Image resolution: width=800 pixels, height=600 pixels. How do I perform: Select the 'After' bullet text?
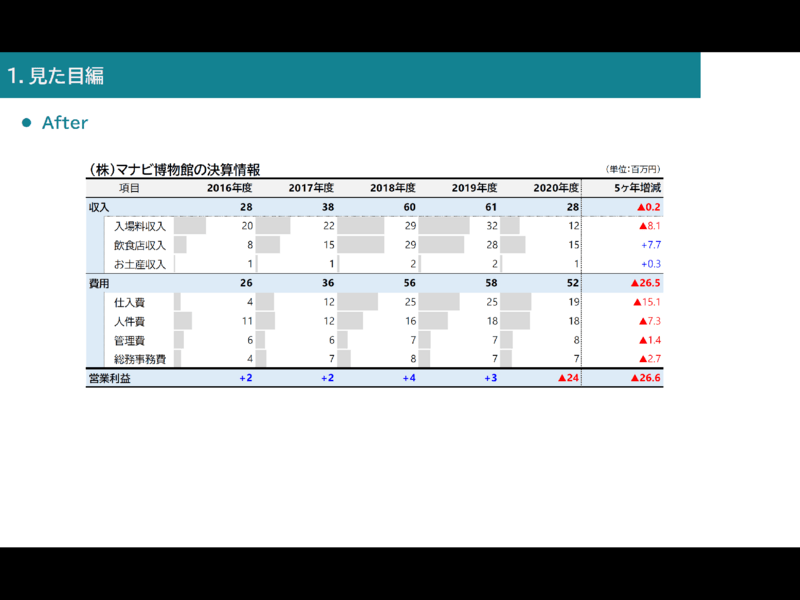[x=65, y=123]
